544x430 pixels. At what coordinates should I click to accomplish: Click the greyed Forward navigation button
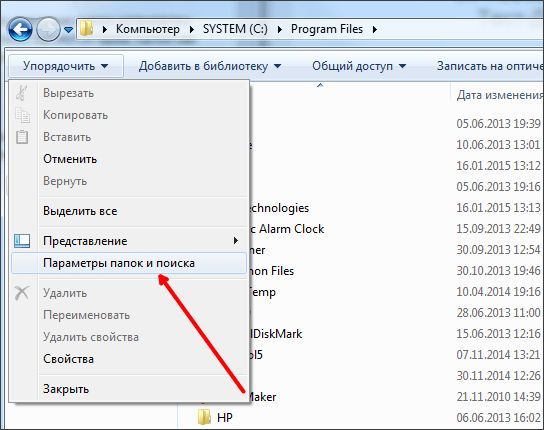tap(48, 29)
